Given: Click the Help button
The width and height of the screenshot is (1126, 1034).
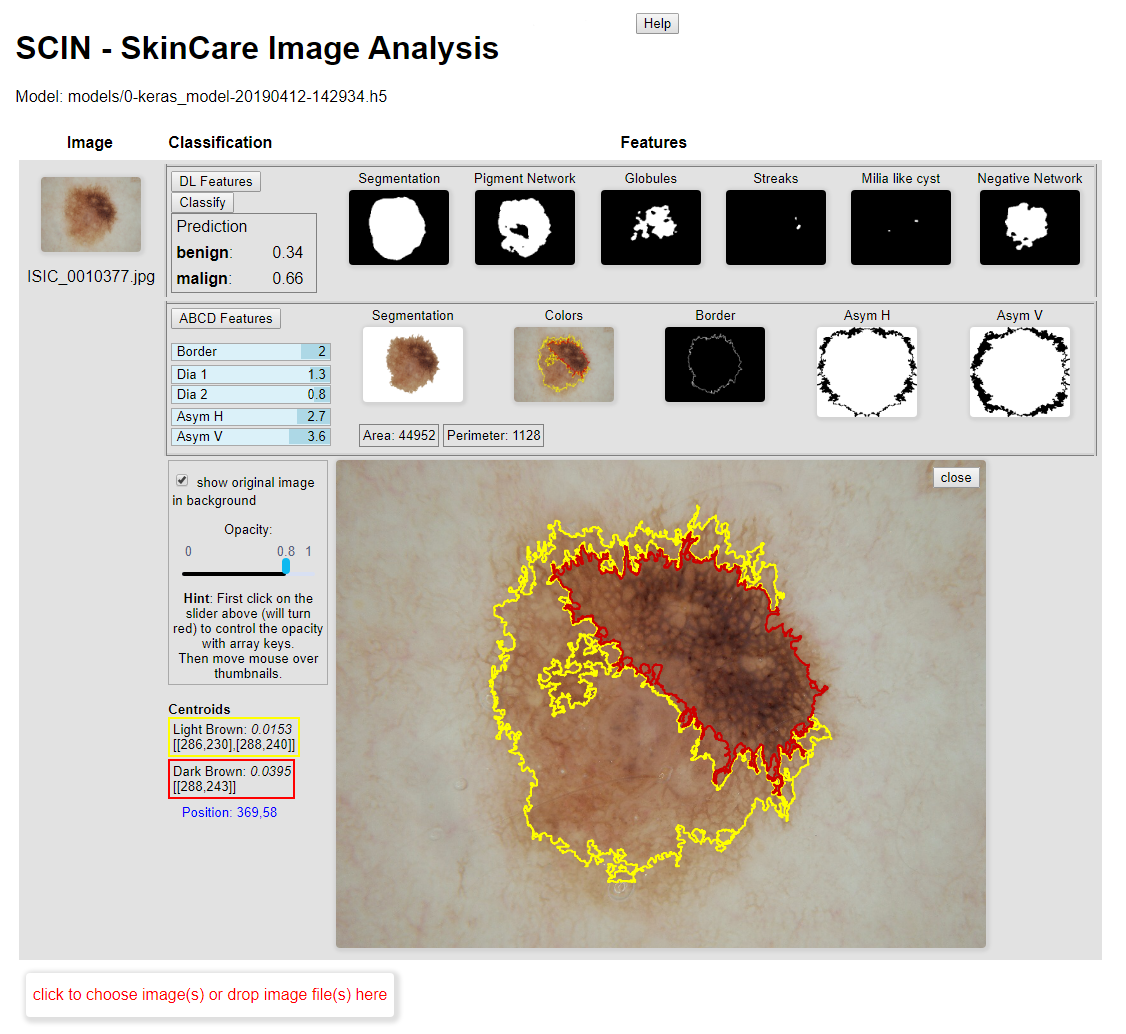Looking at the screenshot, I should [x=657, y=23].
